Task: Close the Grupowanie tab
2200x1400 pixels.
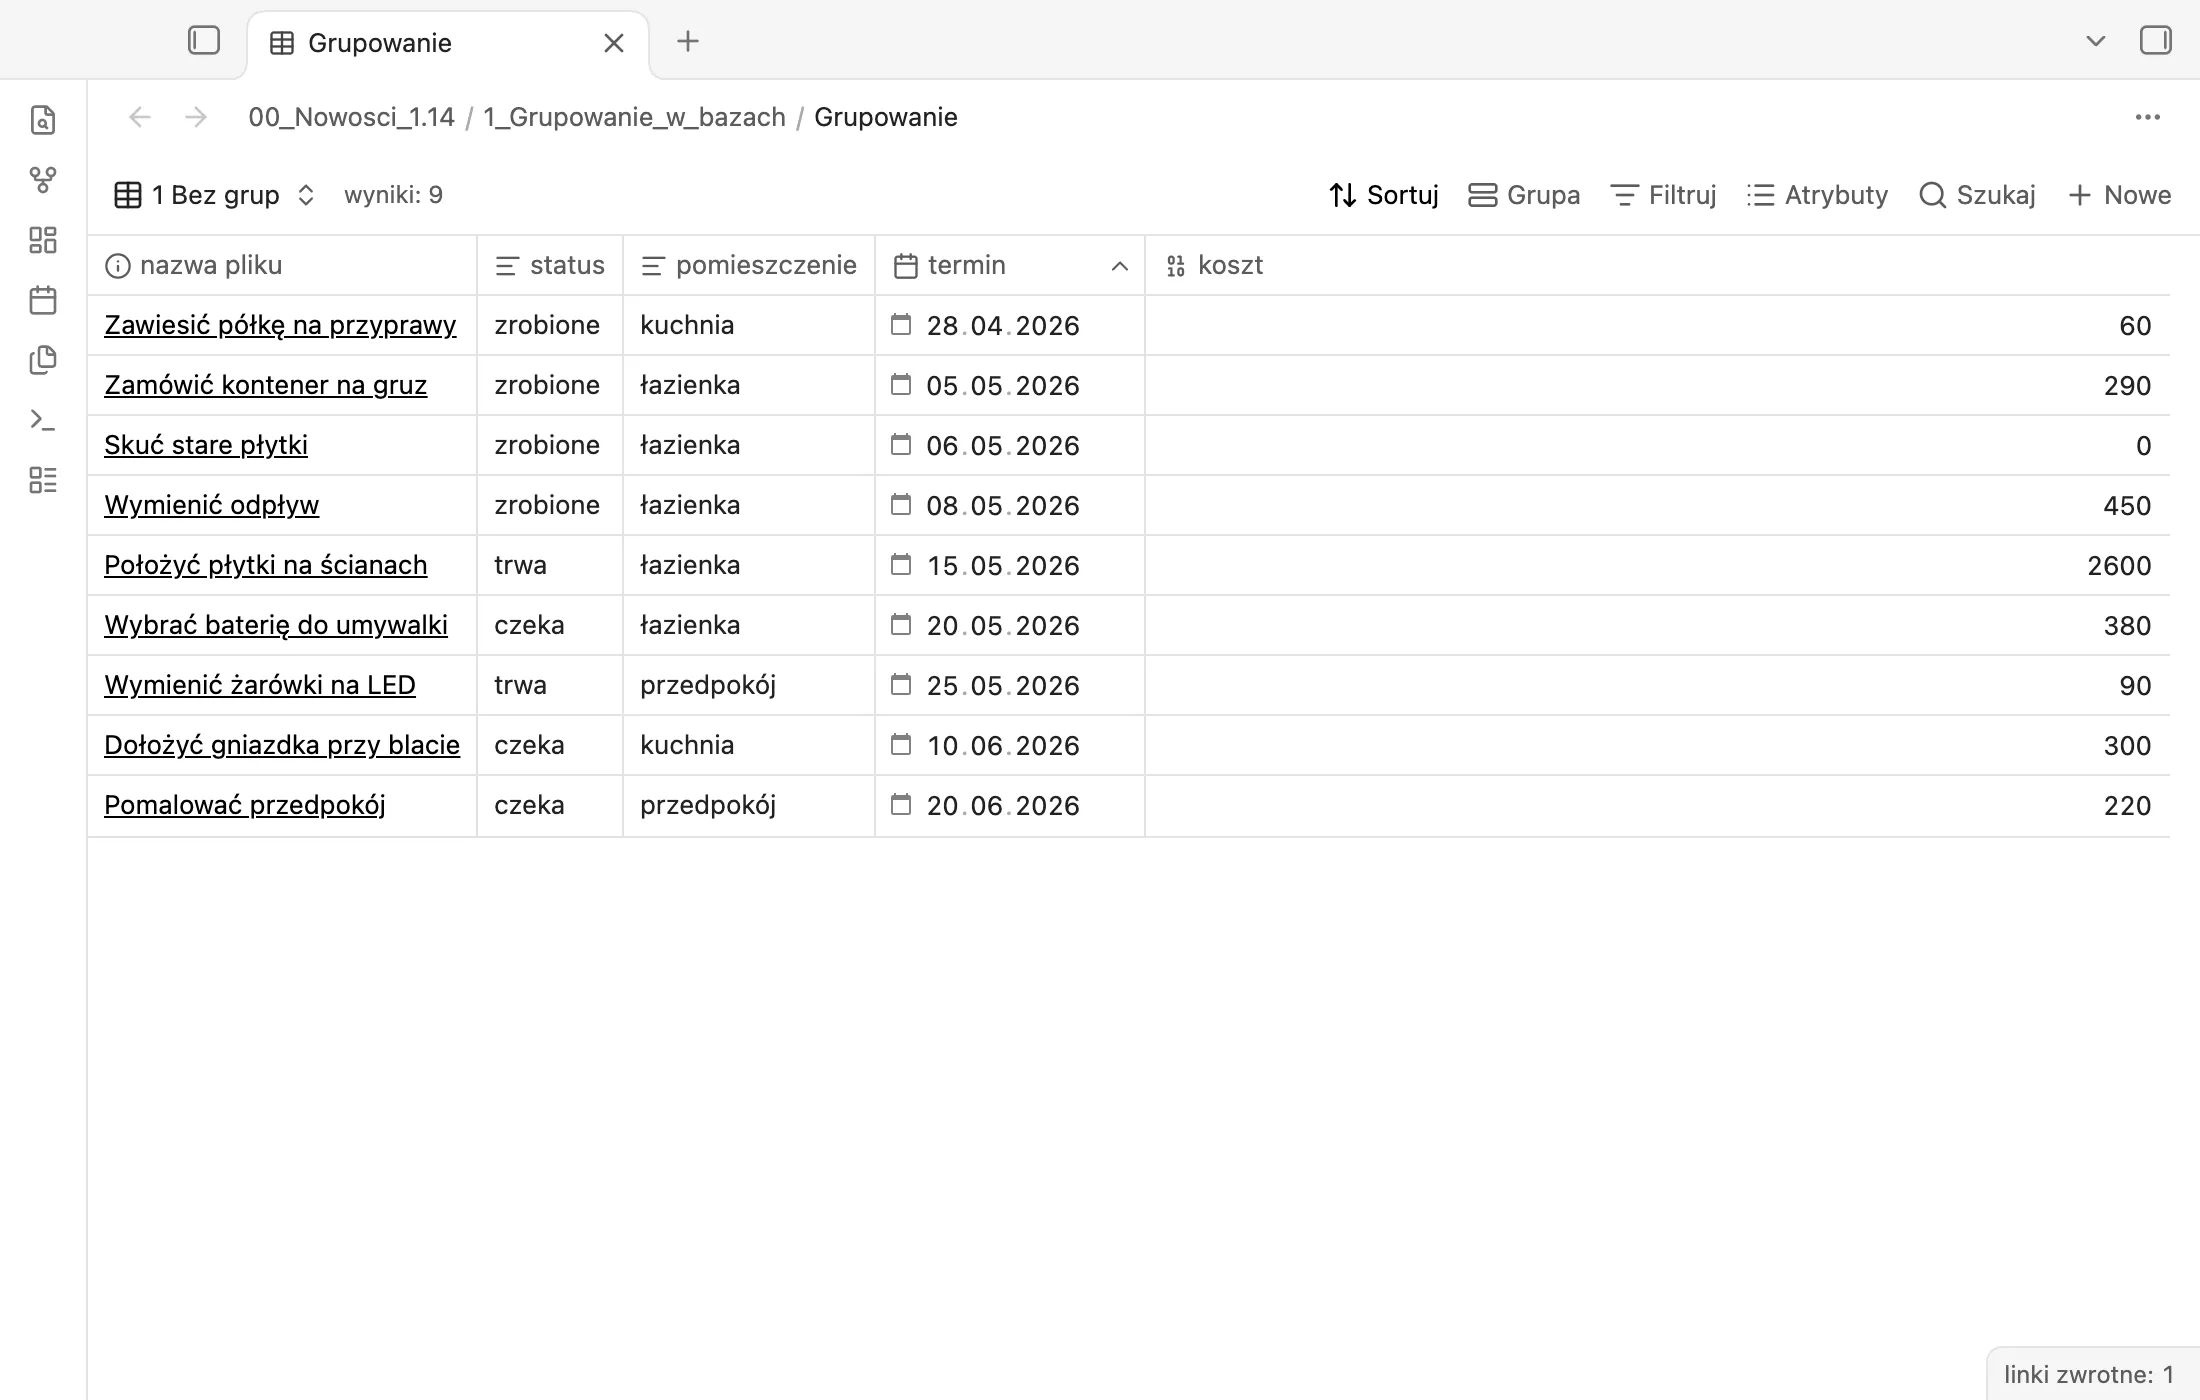Action: 614,43
